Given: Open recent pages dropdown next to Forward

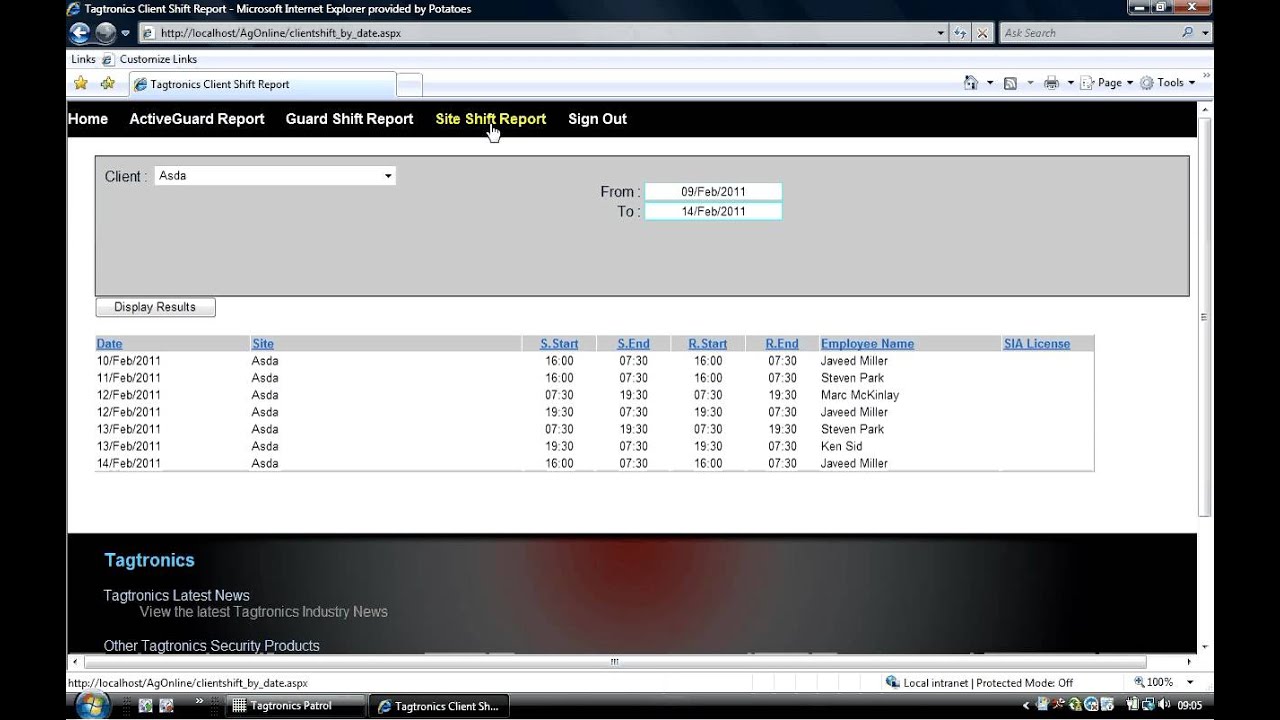Looking at the screenshot, I should [x=126, y=33].
